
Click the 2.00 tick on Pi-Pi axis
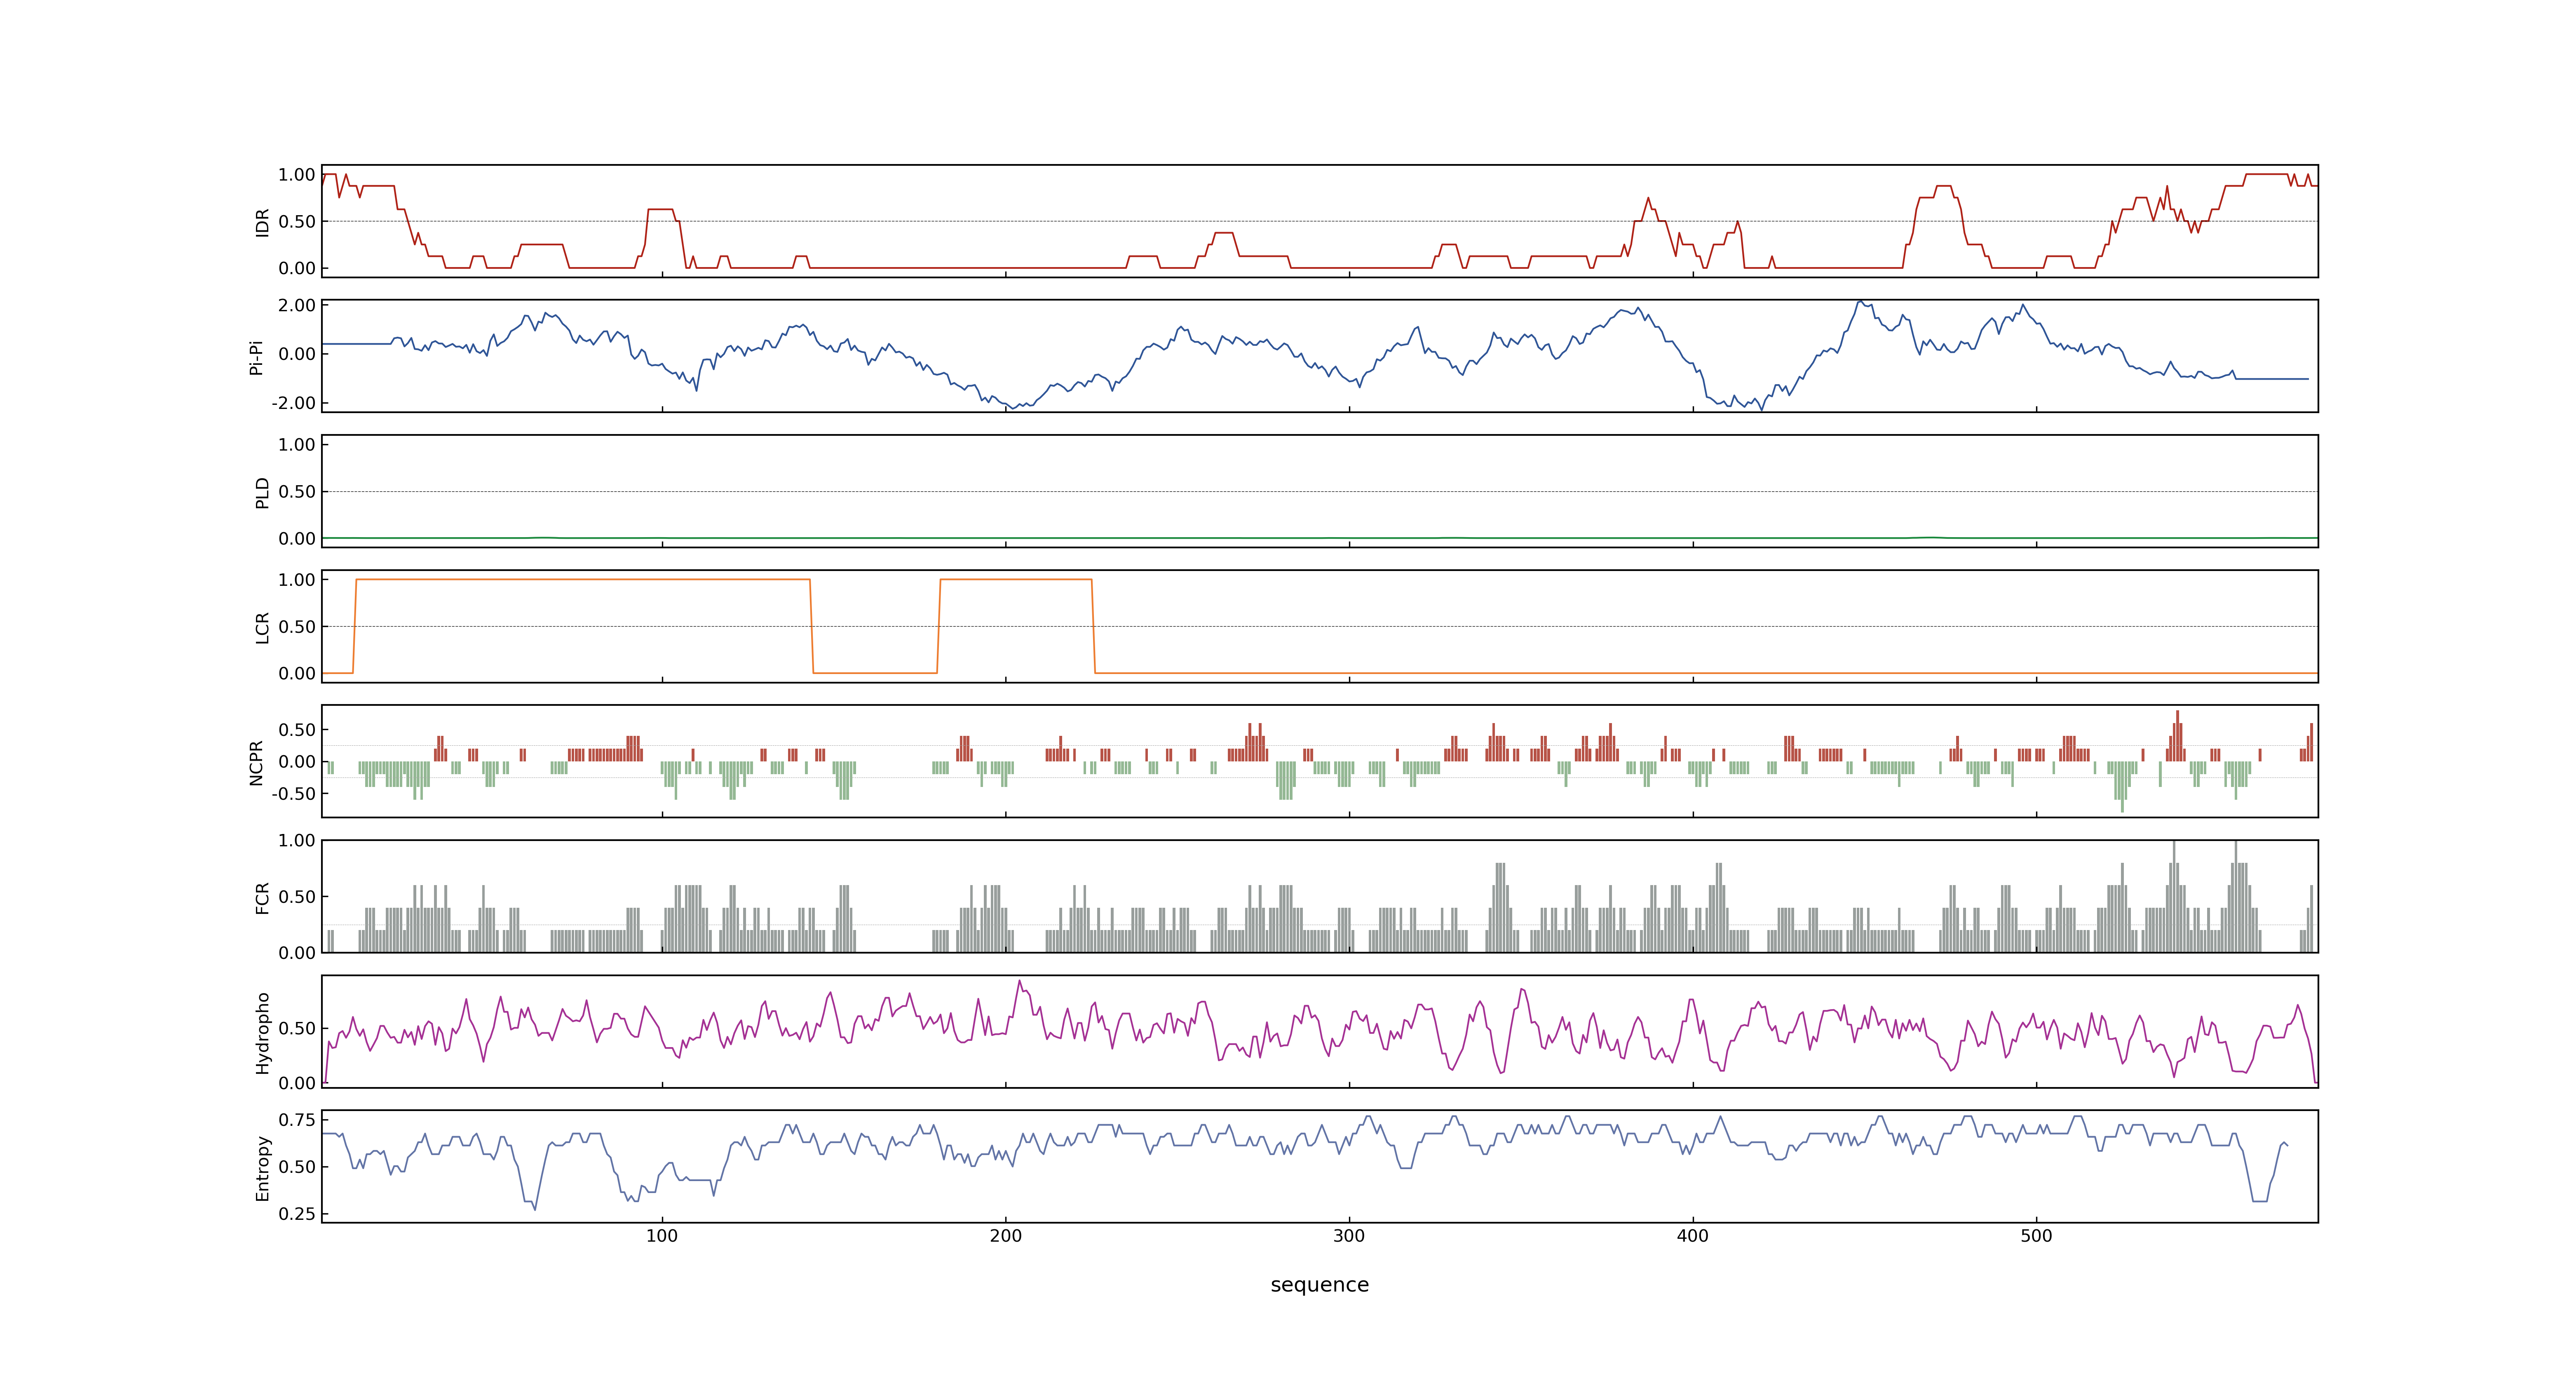(x=297, y=305)
